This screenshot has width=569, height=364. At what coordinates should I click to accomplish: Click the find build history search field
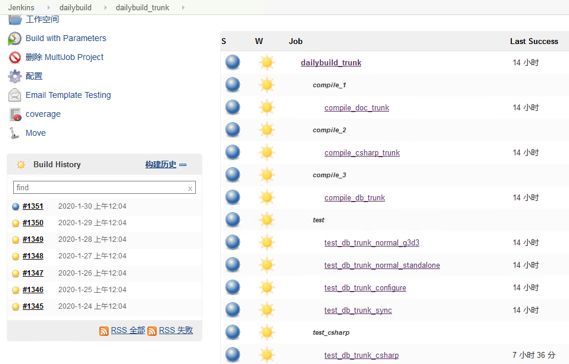104,188
